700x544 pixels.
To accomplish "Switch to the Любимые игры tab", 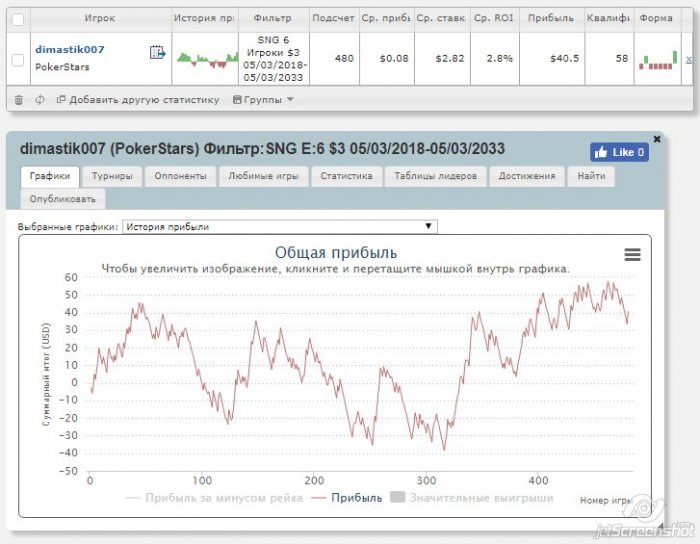I will [x=263, y=176].
